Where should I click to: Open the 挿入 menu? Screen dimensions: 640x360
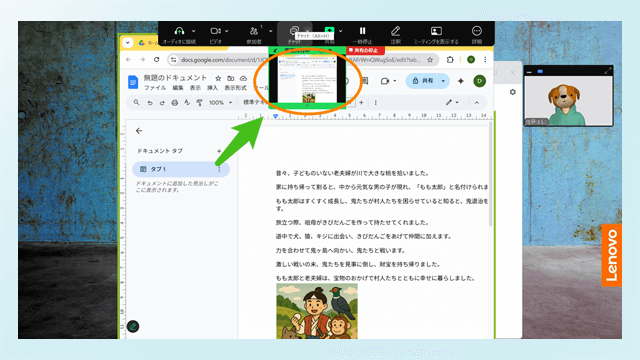212,88
